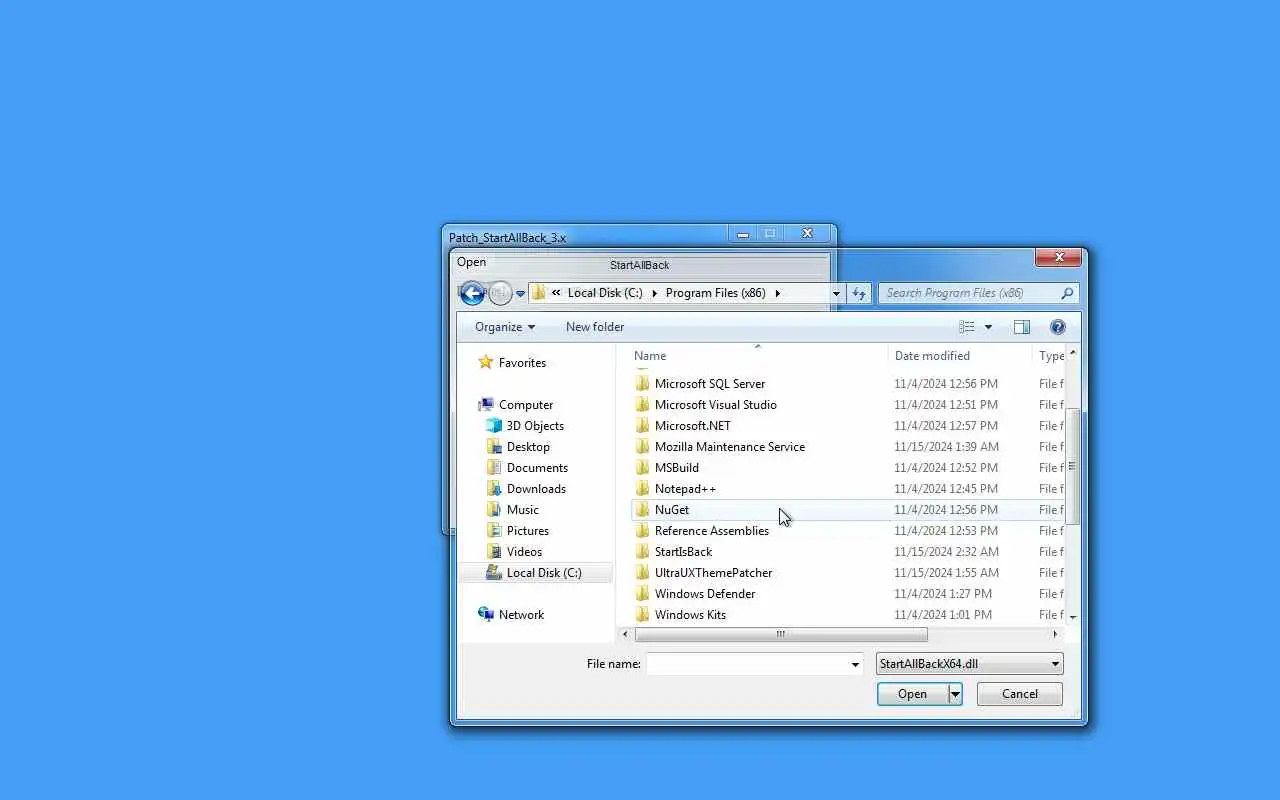Open the StartAllBackX64.dll file type dropdown
Viewport: 1280px width, 800px height.
coord(969,664)
